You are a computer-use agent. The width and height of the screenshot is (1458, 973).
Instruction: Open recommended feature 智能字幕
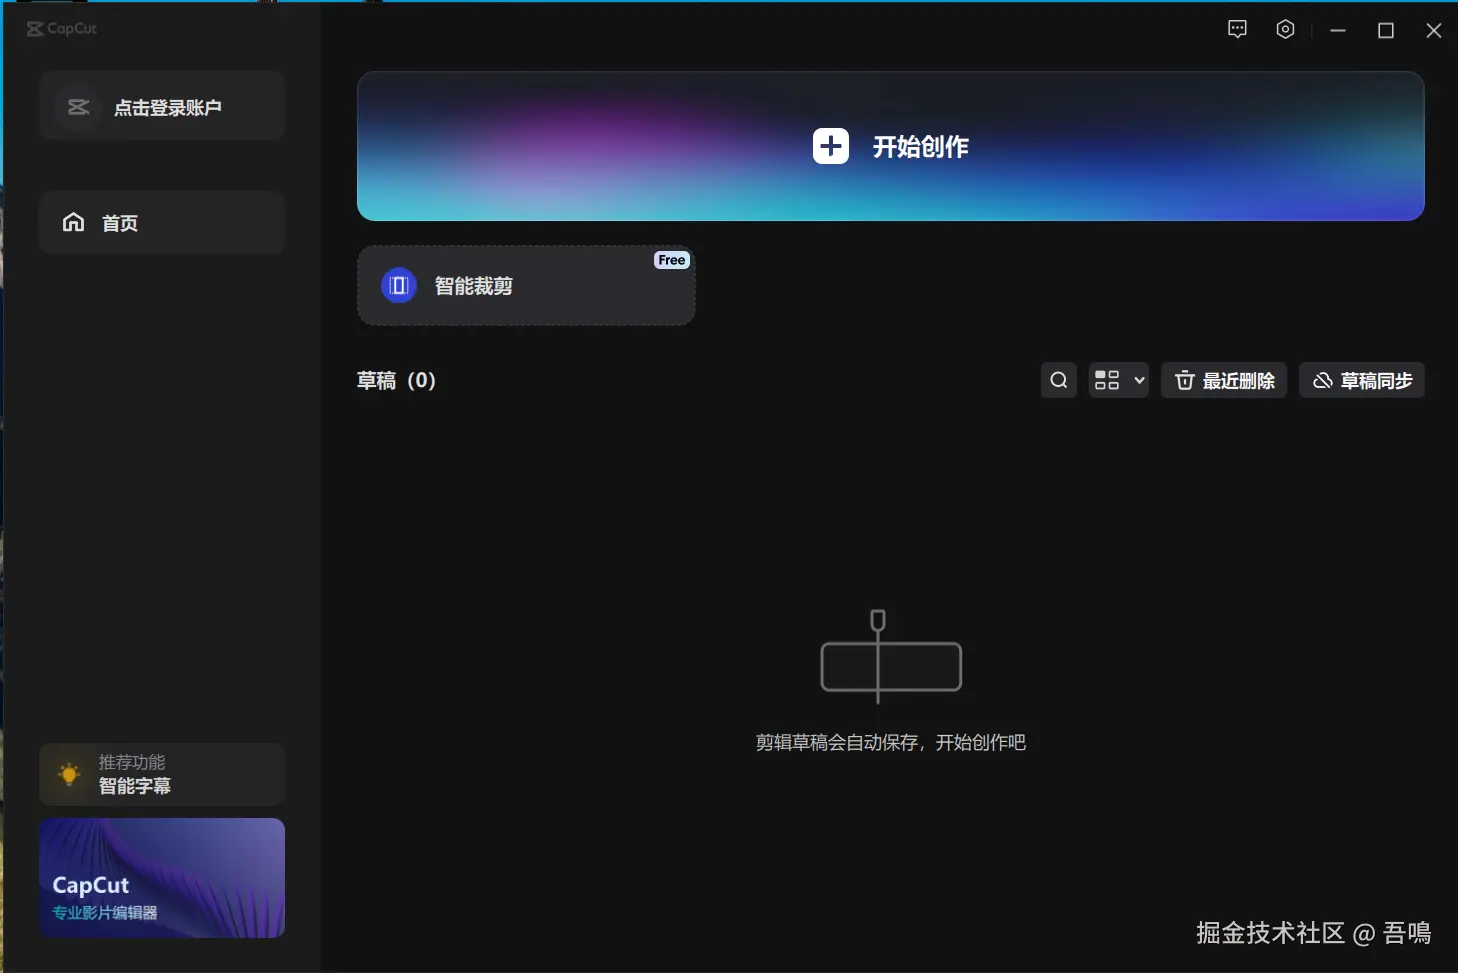point(162,774)
